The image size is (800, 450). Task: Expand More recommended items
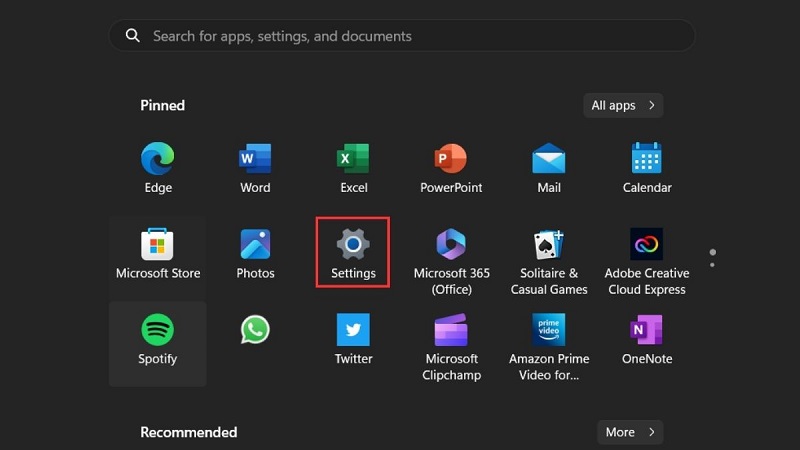pyautogui.click(x=630, y=432)
